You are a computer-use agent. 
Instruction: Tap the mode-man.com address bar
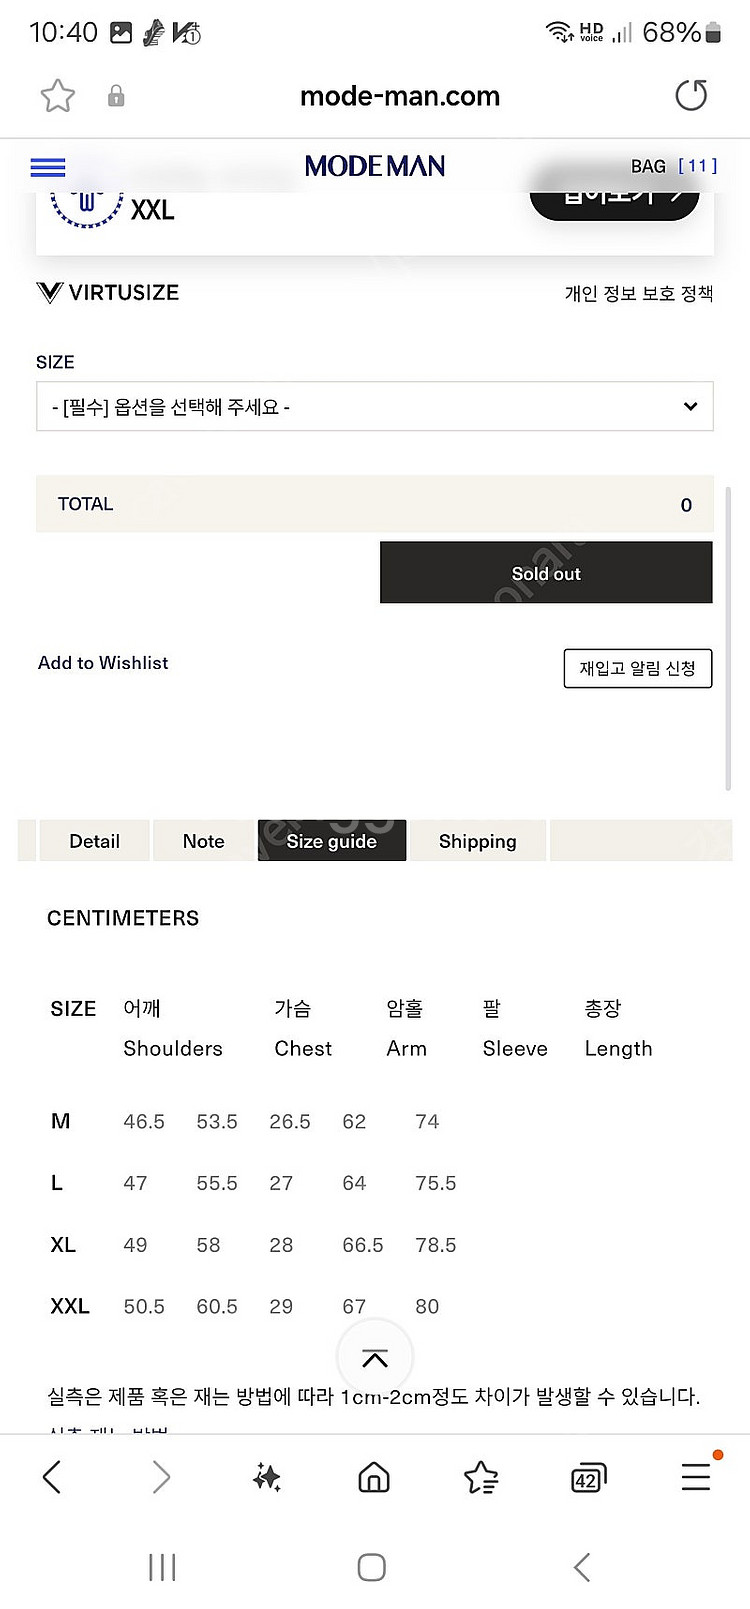pos(400,96)
